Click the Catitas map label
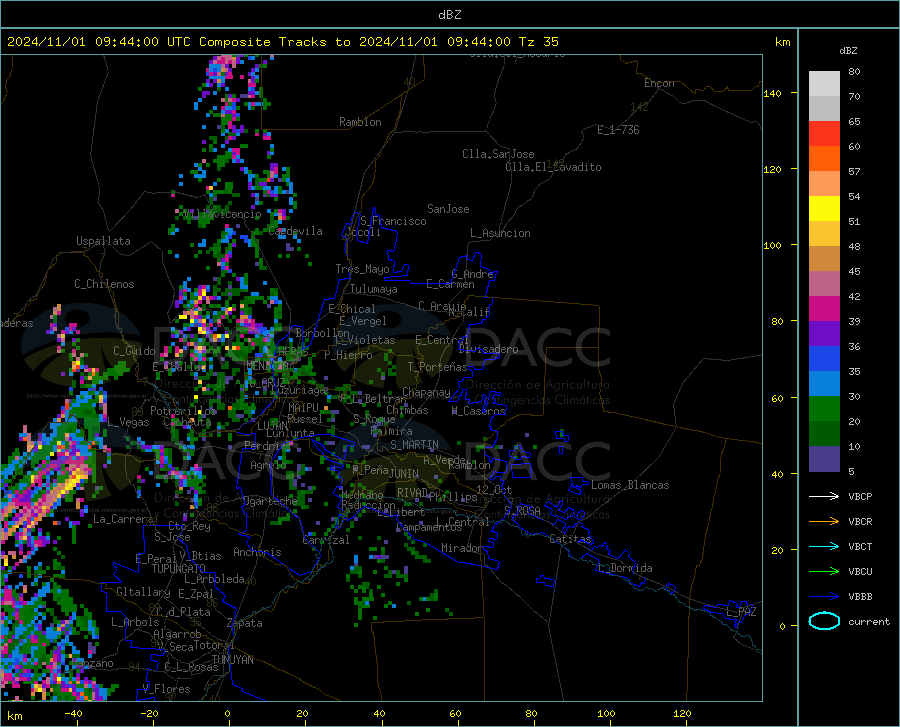This screenshot has height=727, width=900. (x=571, y=539)
